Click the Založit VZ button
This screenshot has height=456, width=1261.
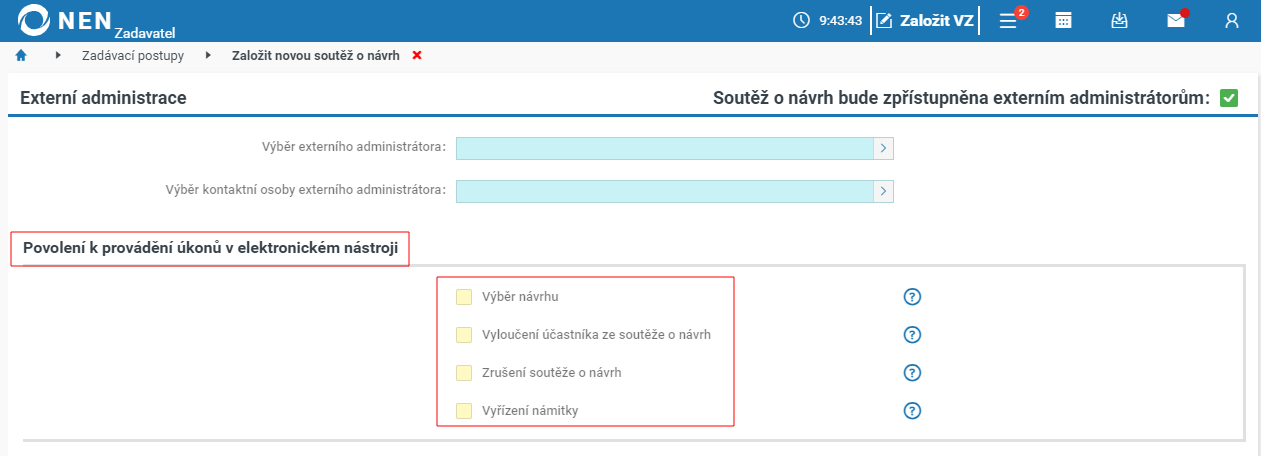pos(925,20)
